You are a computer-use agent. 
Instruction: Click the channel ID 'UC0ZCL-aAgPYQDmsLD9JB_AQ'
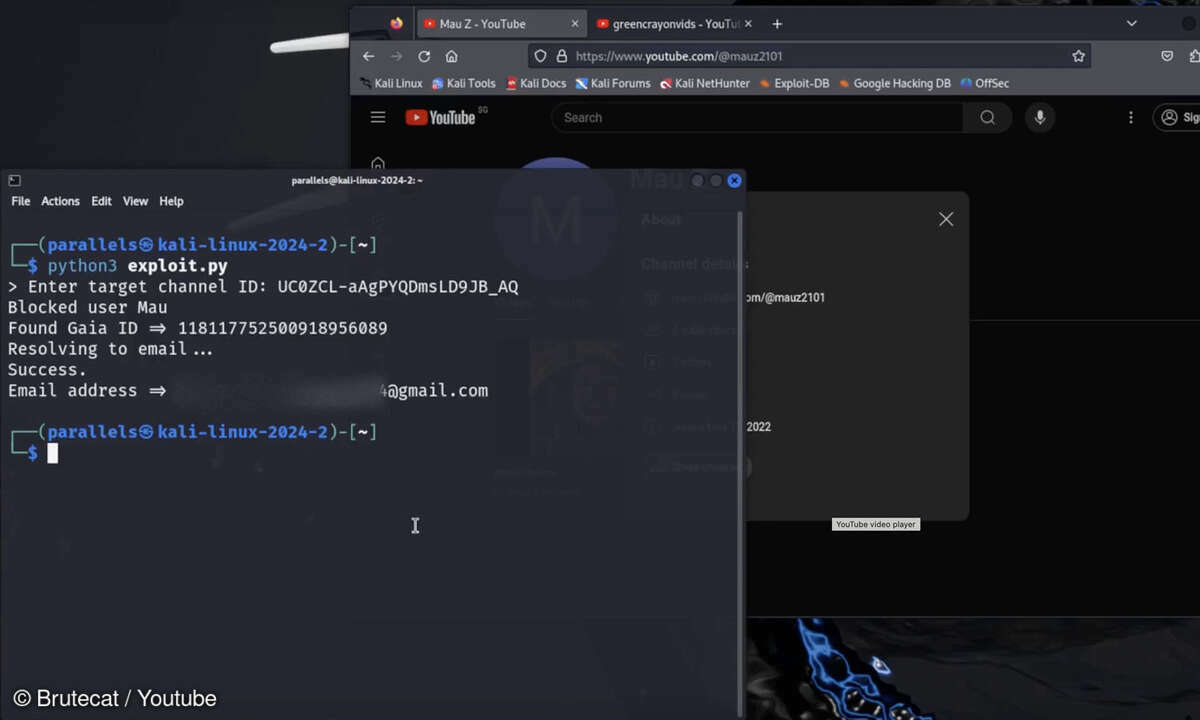click(398, 287)
